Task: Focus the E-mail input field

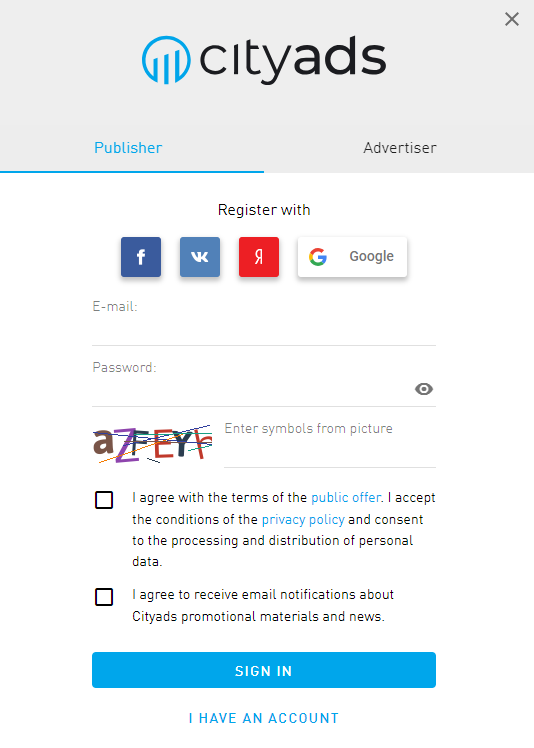Action: [x=264, y=330]
